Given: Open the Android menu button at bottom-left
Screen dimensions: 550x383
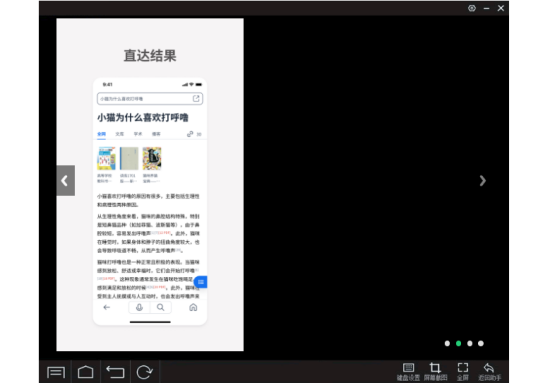Looking at the screenshot, I should coord(56,372).
